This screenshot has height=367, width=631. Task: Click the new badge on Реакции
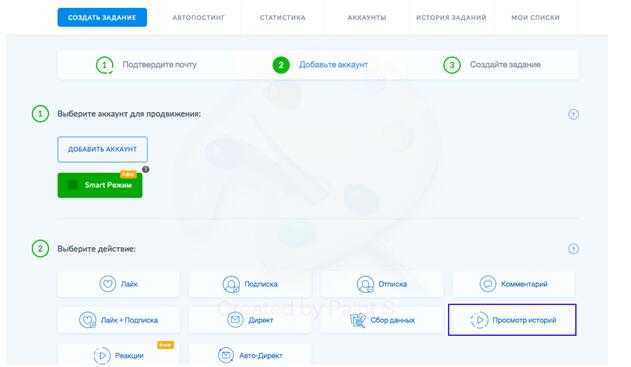pos(165,345)
